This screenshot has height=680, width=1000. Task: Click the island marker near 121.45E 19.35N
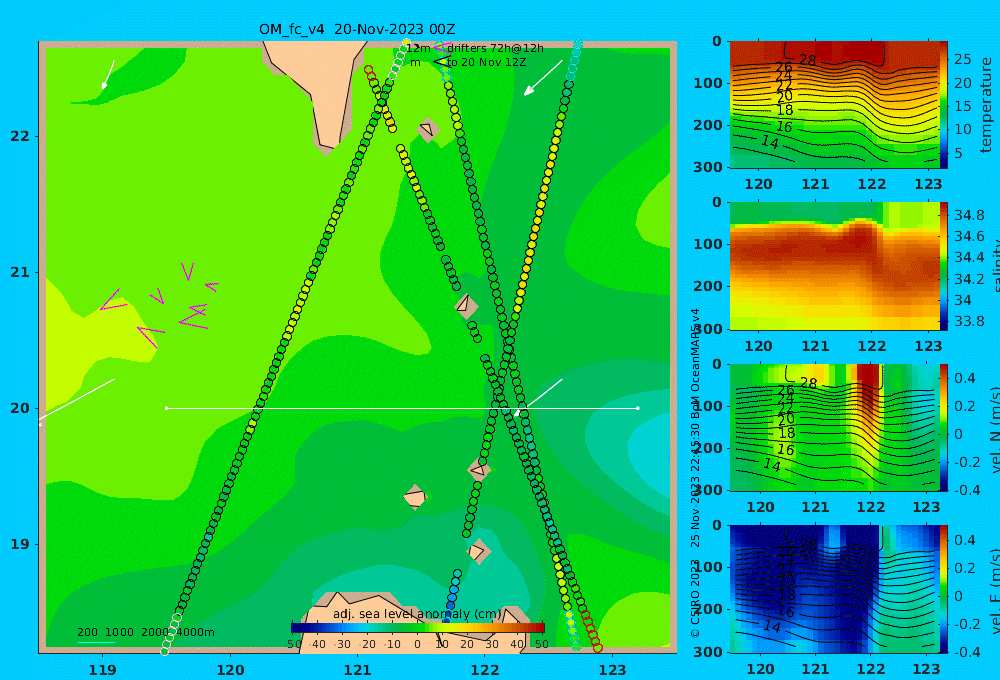[415, 497]
